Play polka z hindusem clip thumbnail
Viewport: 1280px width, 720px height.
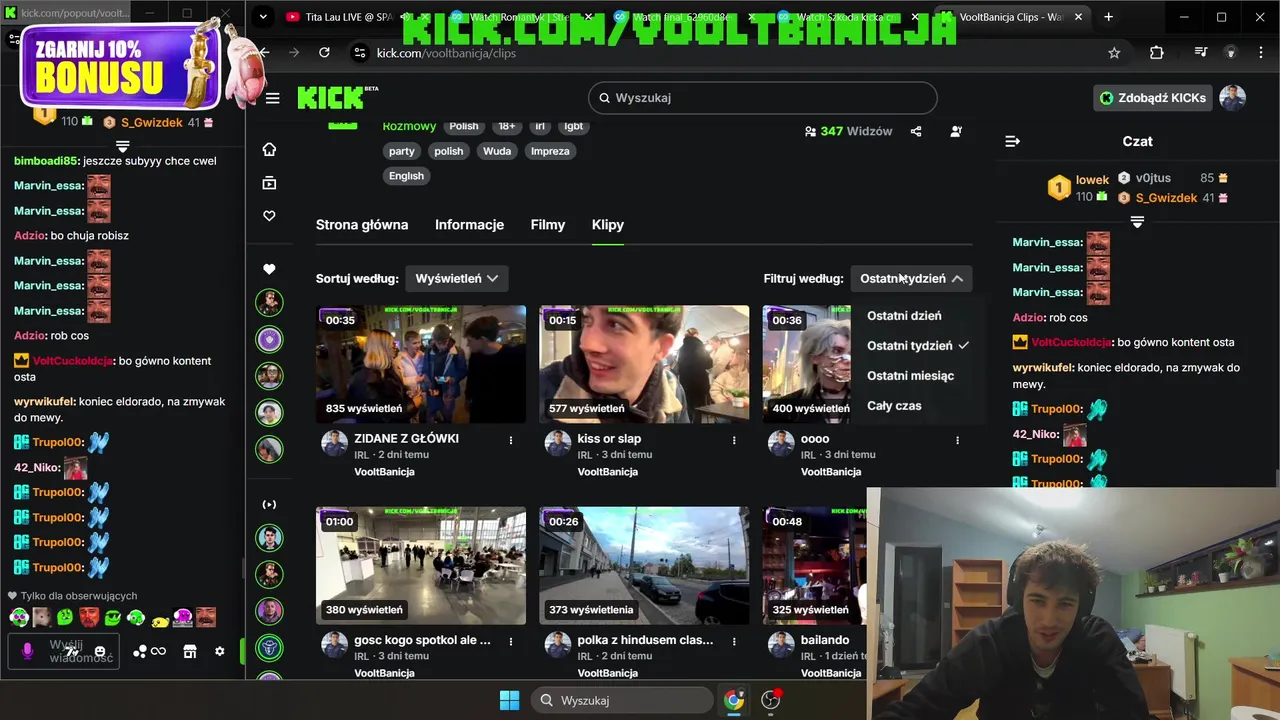[644, 565]
